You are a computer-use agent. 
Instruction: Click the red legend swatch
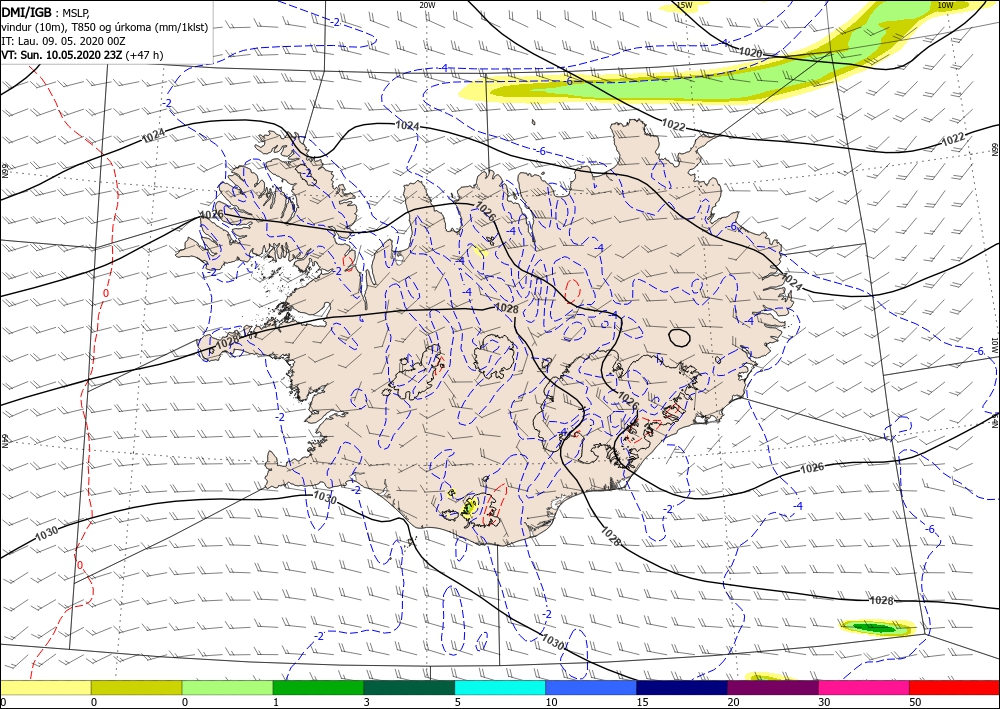[x=954, y=687]
